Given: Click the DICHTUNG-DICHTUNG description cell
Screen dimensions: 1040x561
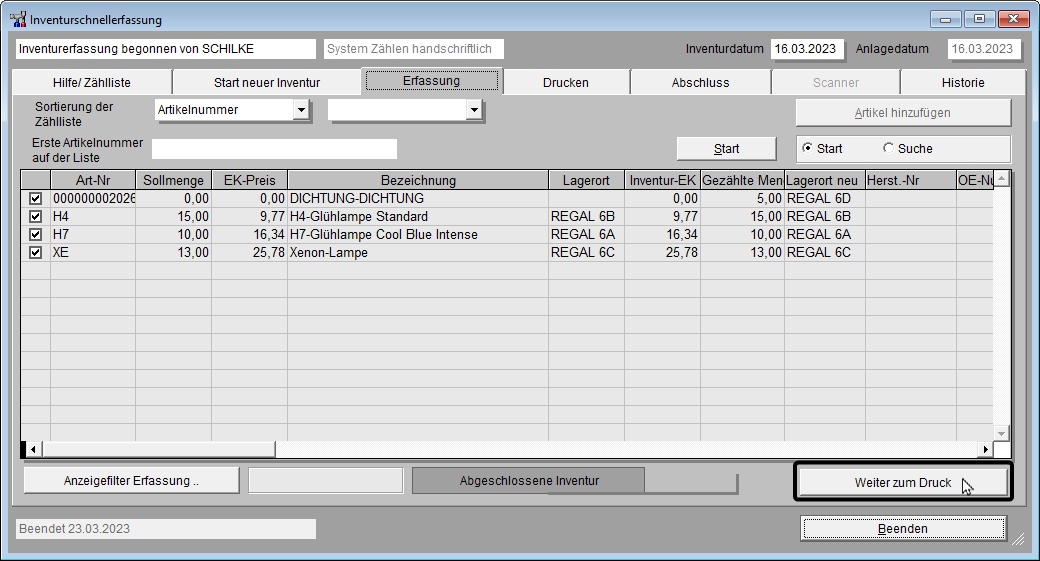Looking at the screenshot, I should click(418, 198).
